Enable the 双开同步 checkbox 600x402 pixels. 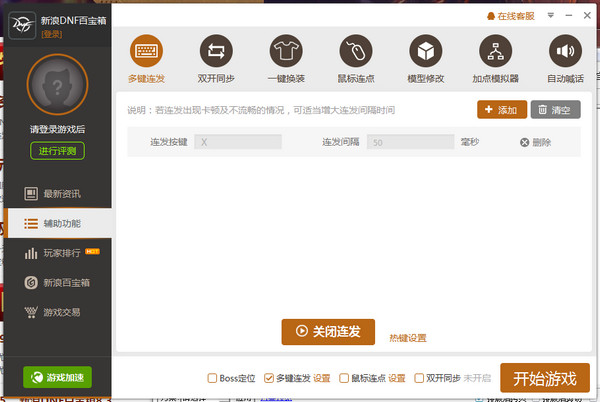[419, 378]
